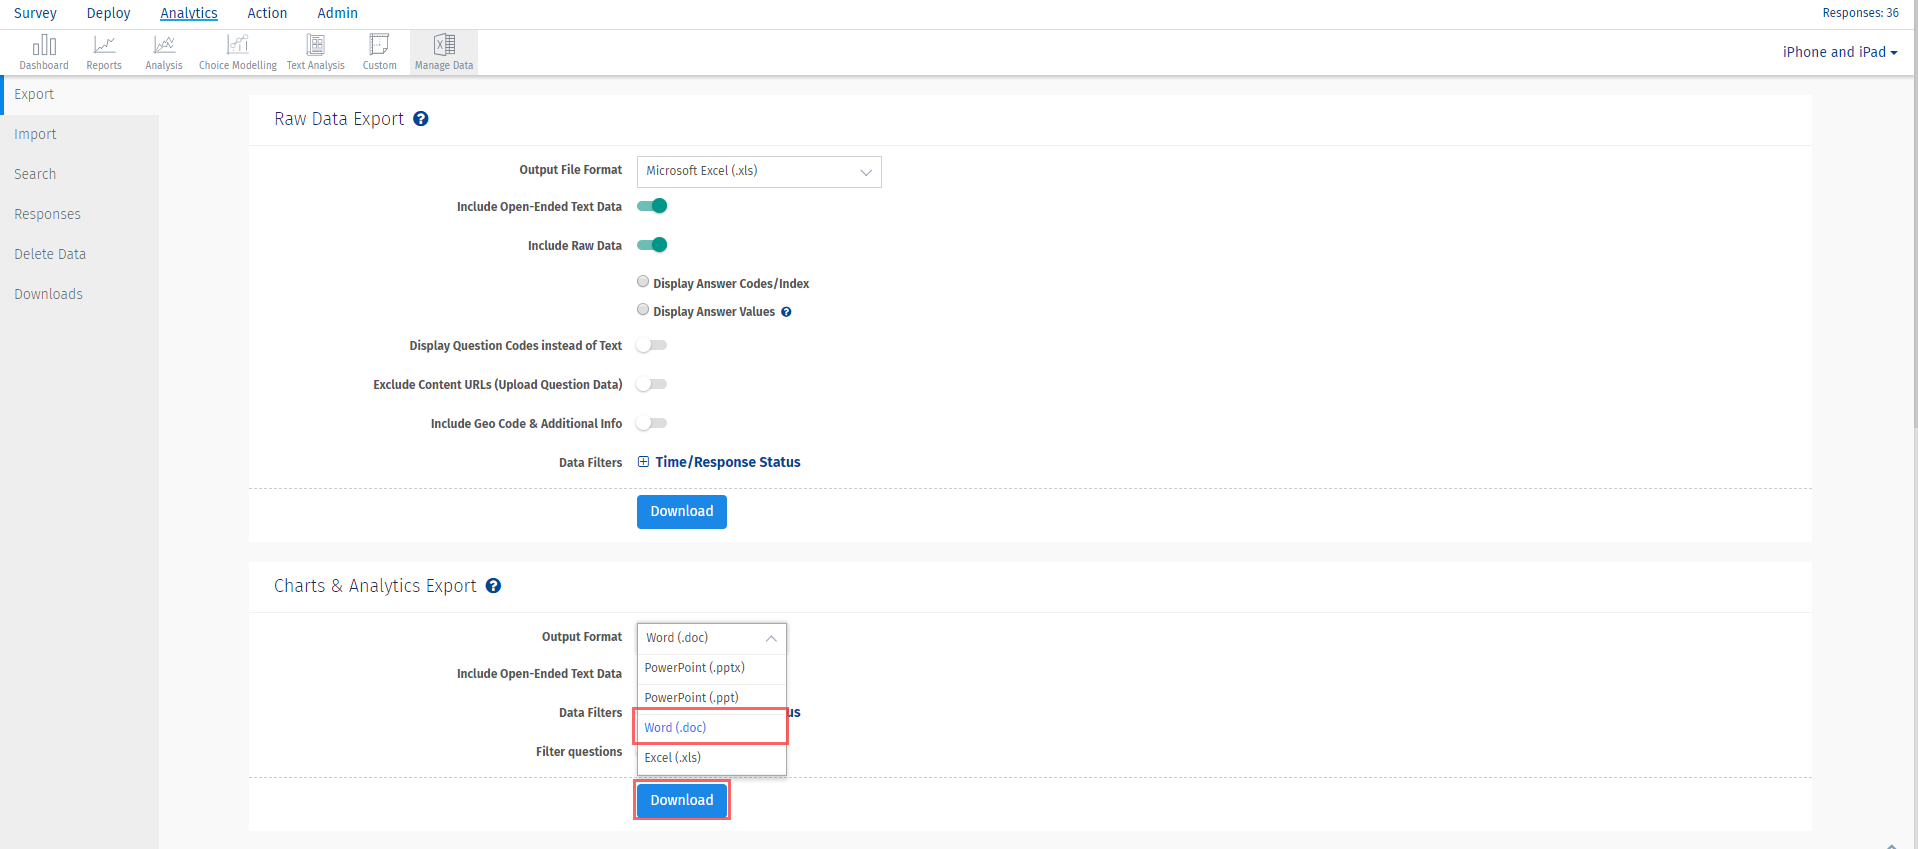
Task: Open the Analytics menu
Action: pyautogui.click(x=189, y=13)
